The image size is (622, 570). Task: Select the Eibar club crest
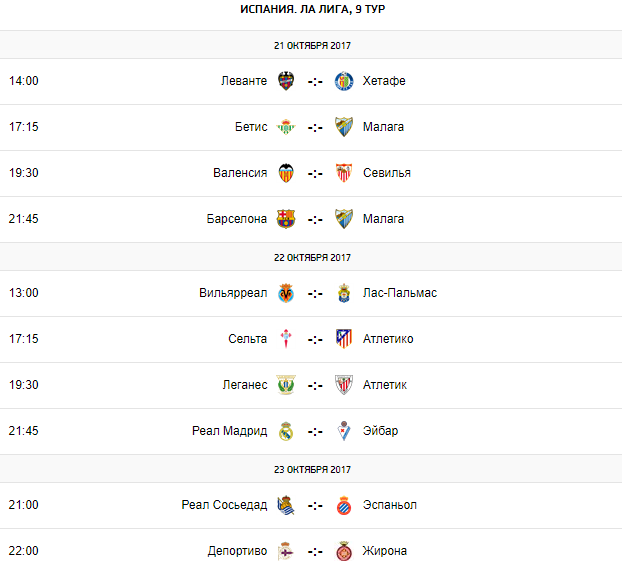click(344, 431)
